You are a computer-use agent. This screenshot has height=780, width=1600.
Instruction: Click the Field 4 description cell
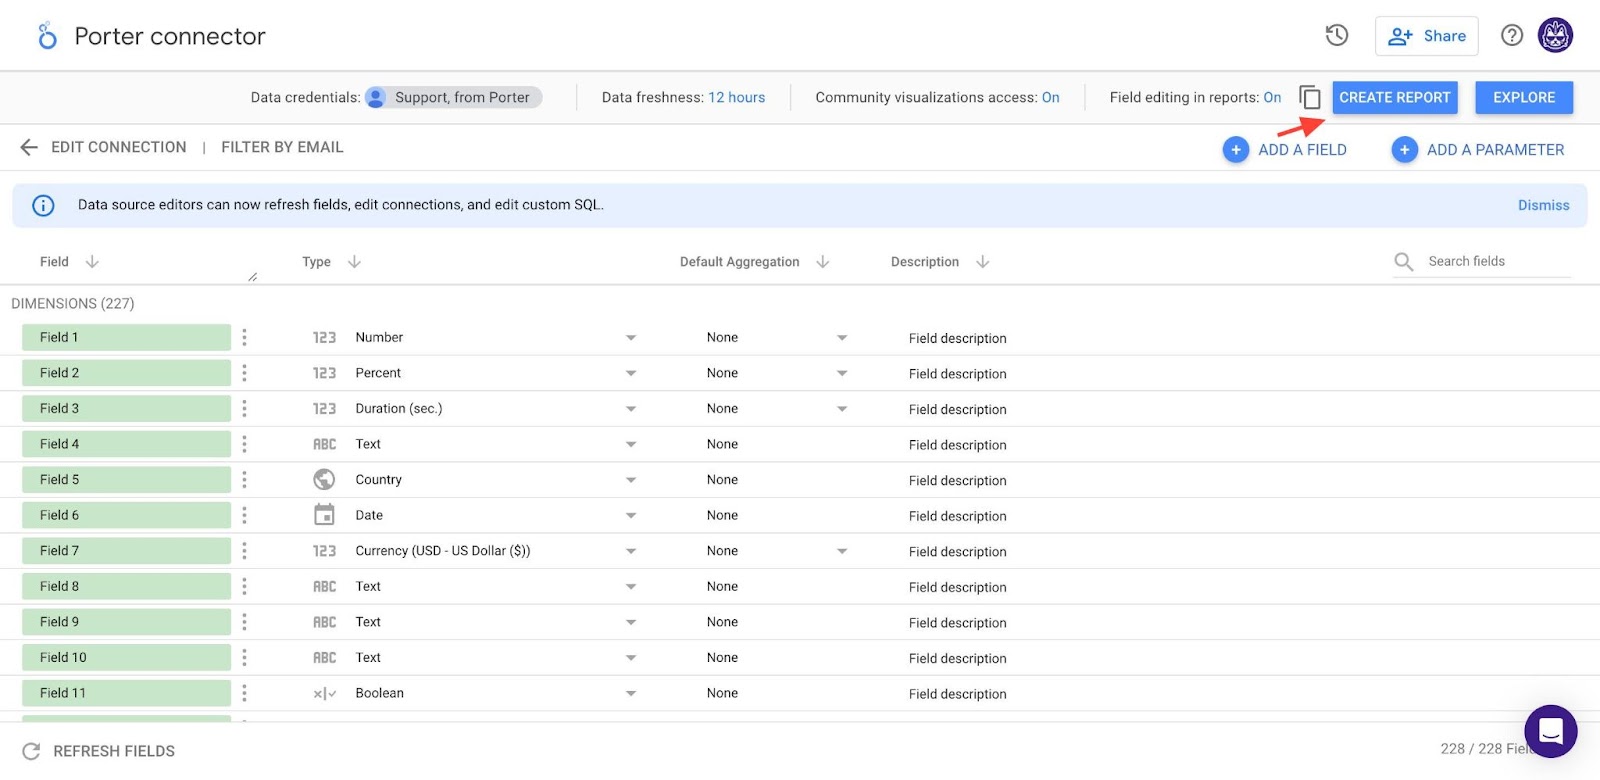[x=958, y=445]
